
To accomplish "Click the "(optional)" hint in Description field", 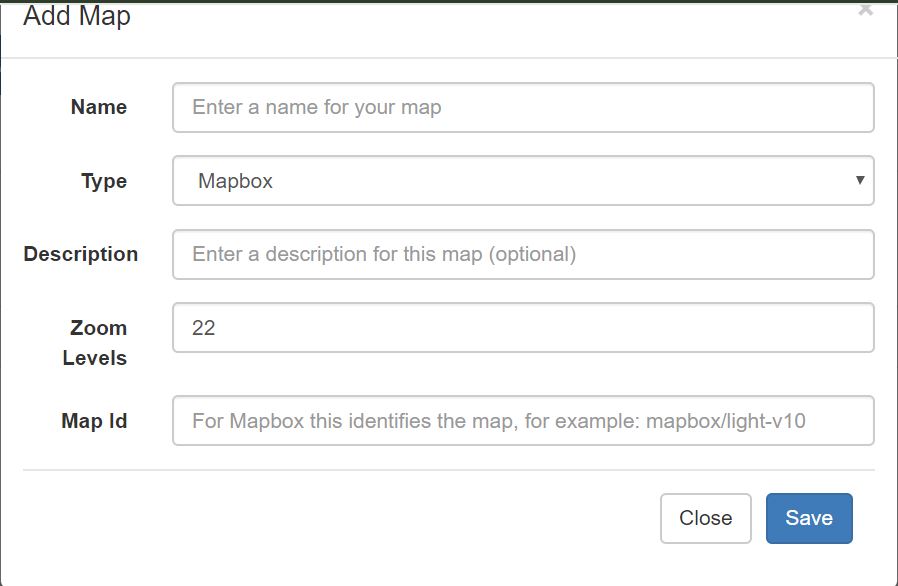I will tap(532, 254).
